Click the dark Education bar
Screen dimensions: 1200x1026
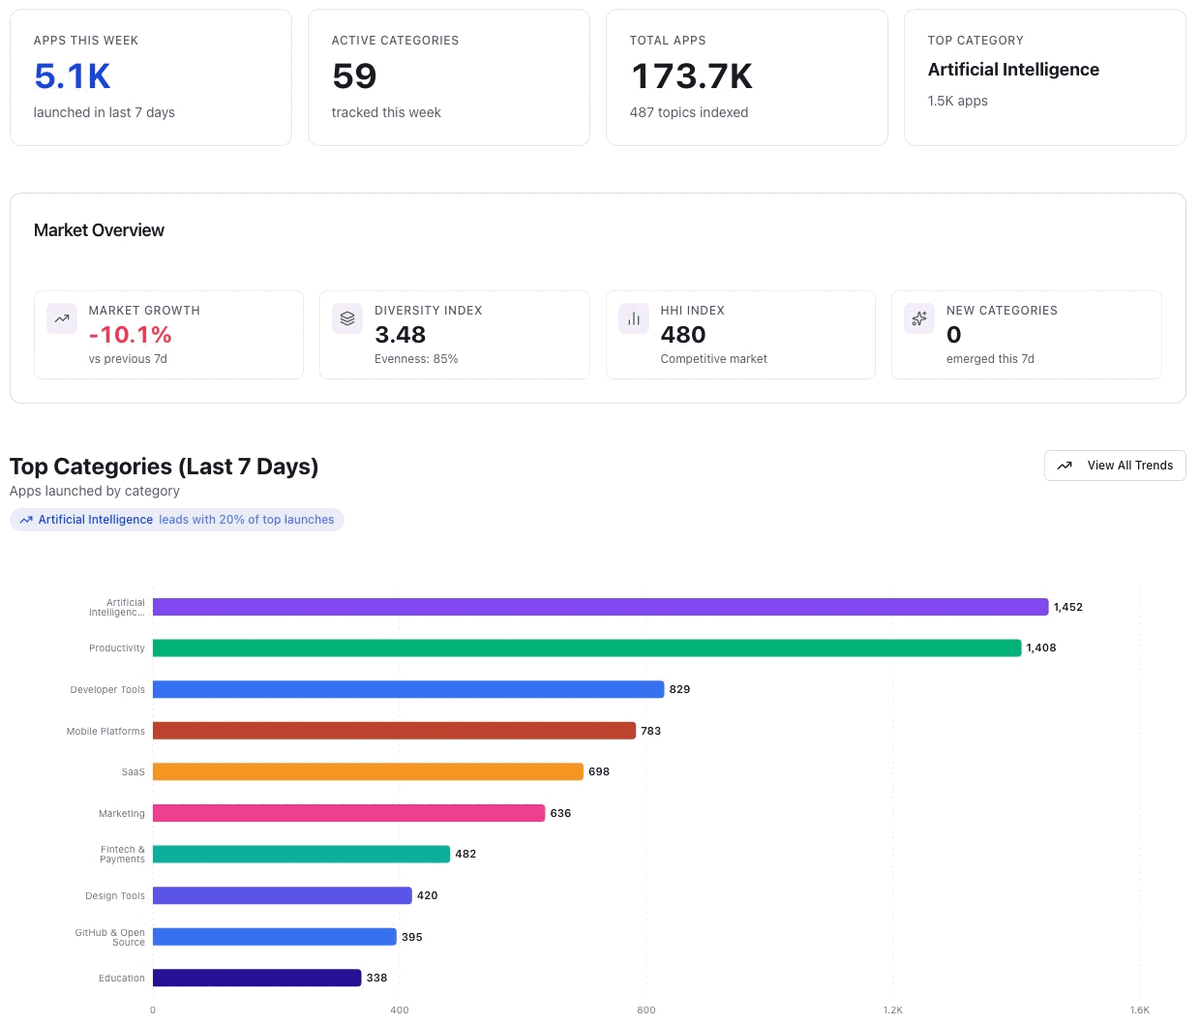coord(257,978)
